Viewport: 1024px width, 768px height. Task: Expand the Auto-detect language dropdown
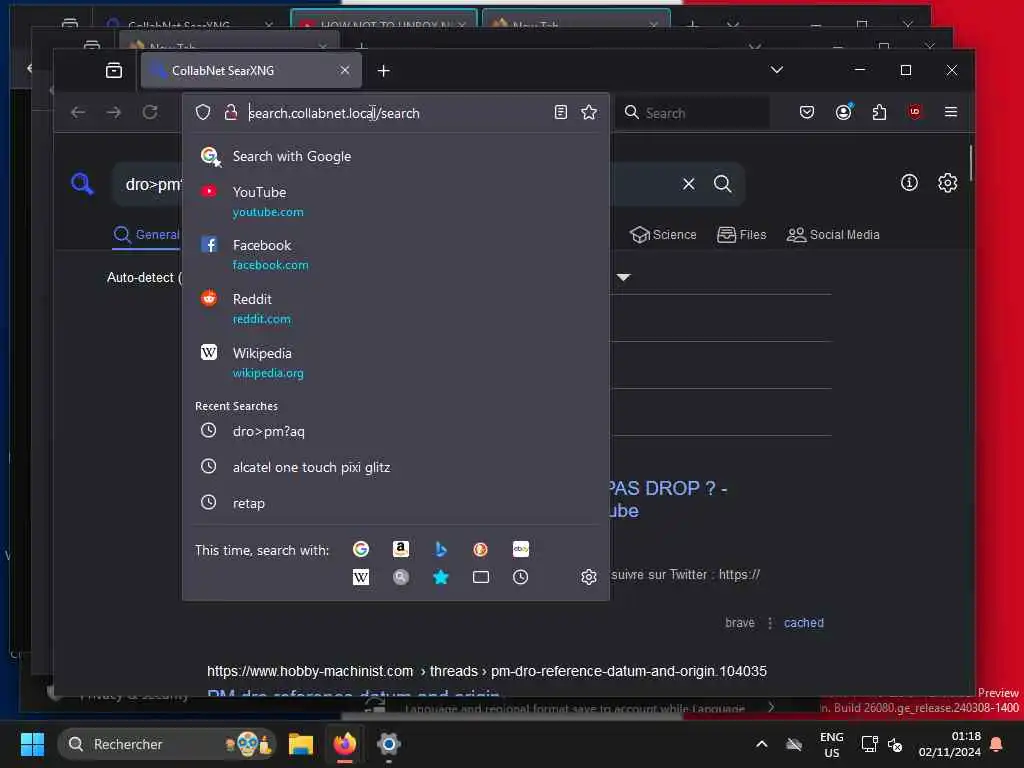coord(144,278)
